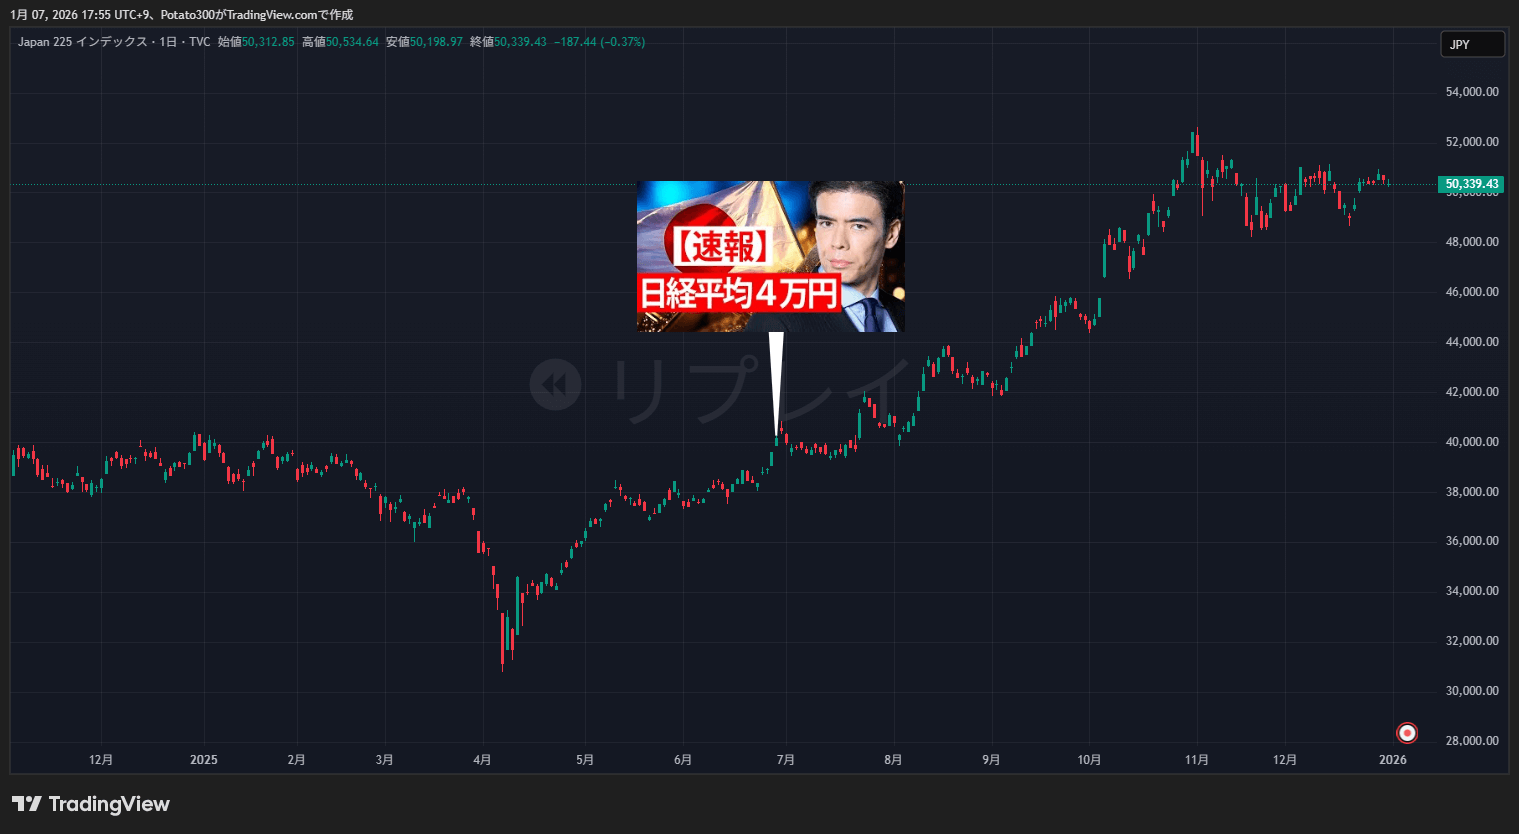Click the -187.44 (-0.37%) change value
Image resolution: width=1519 pixels, height=834 pixels.
click(x=599, y=42)
